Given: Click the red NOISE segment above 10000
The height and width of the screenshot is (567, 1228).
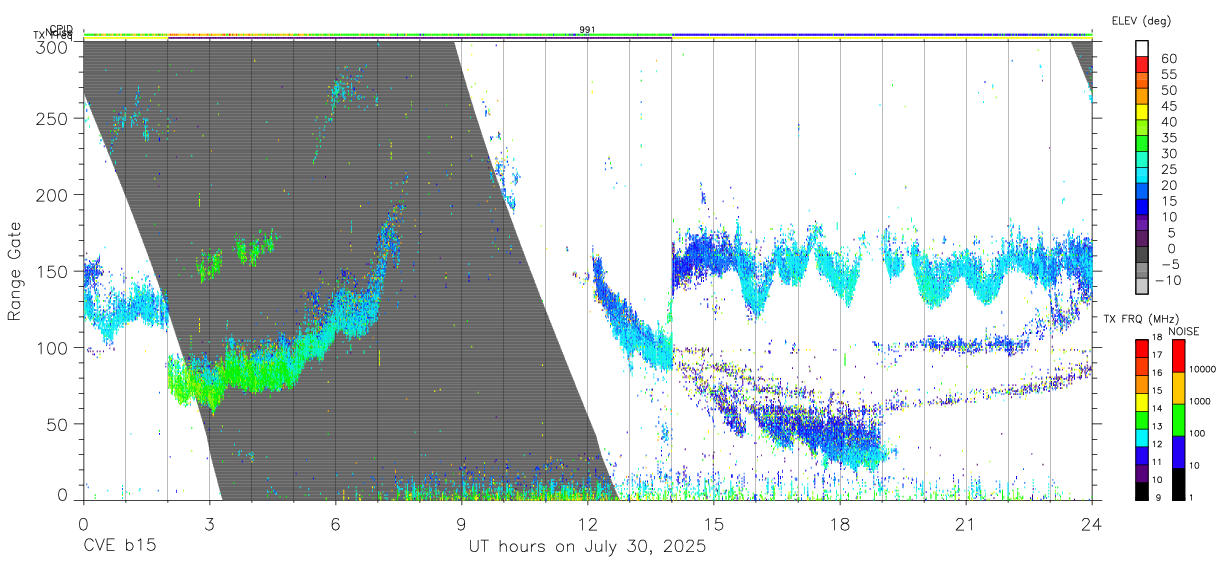Looking at the screenshot, I should [x=1179, y=355].
